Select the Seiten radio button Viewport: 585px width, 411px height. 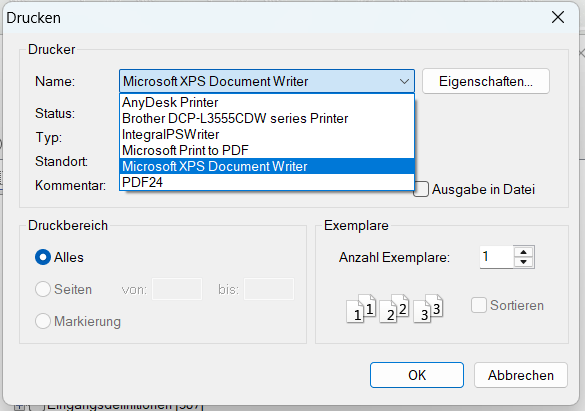[x=43, y=289]
